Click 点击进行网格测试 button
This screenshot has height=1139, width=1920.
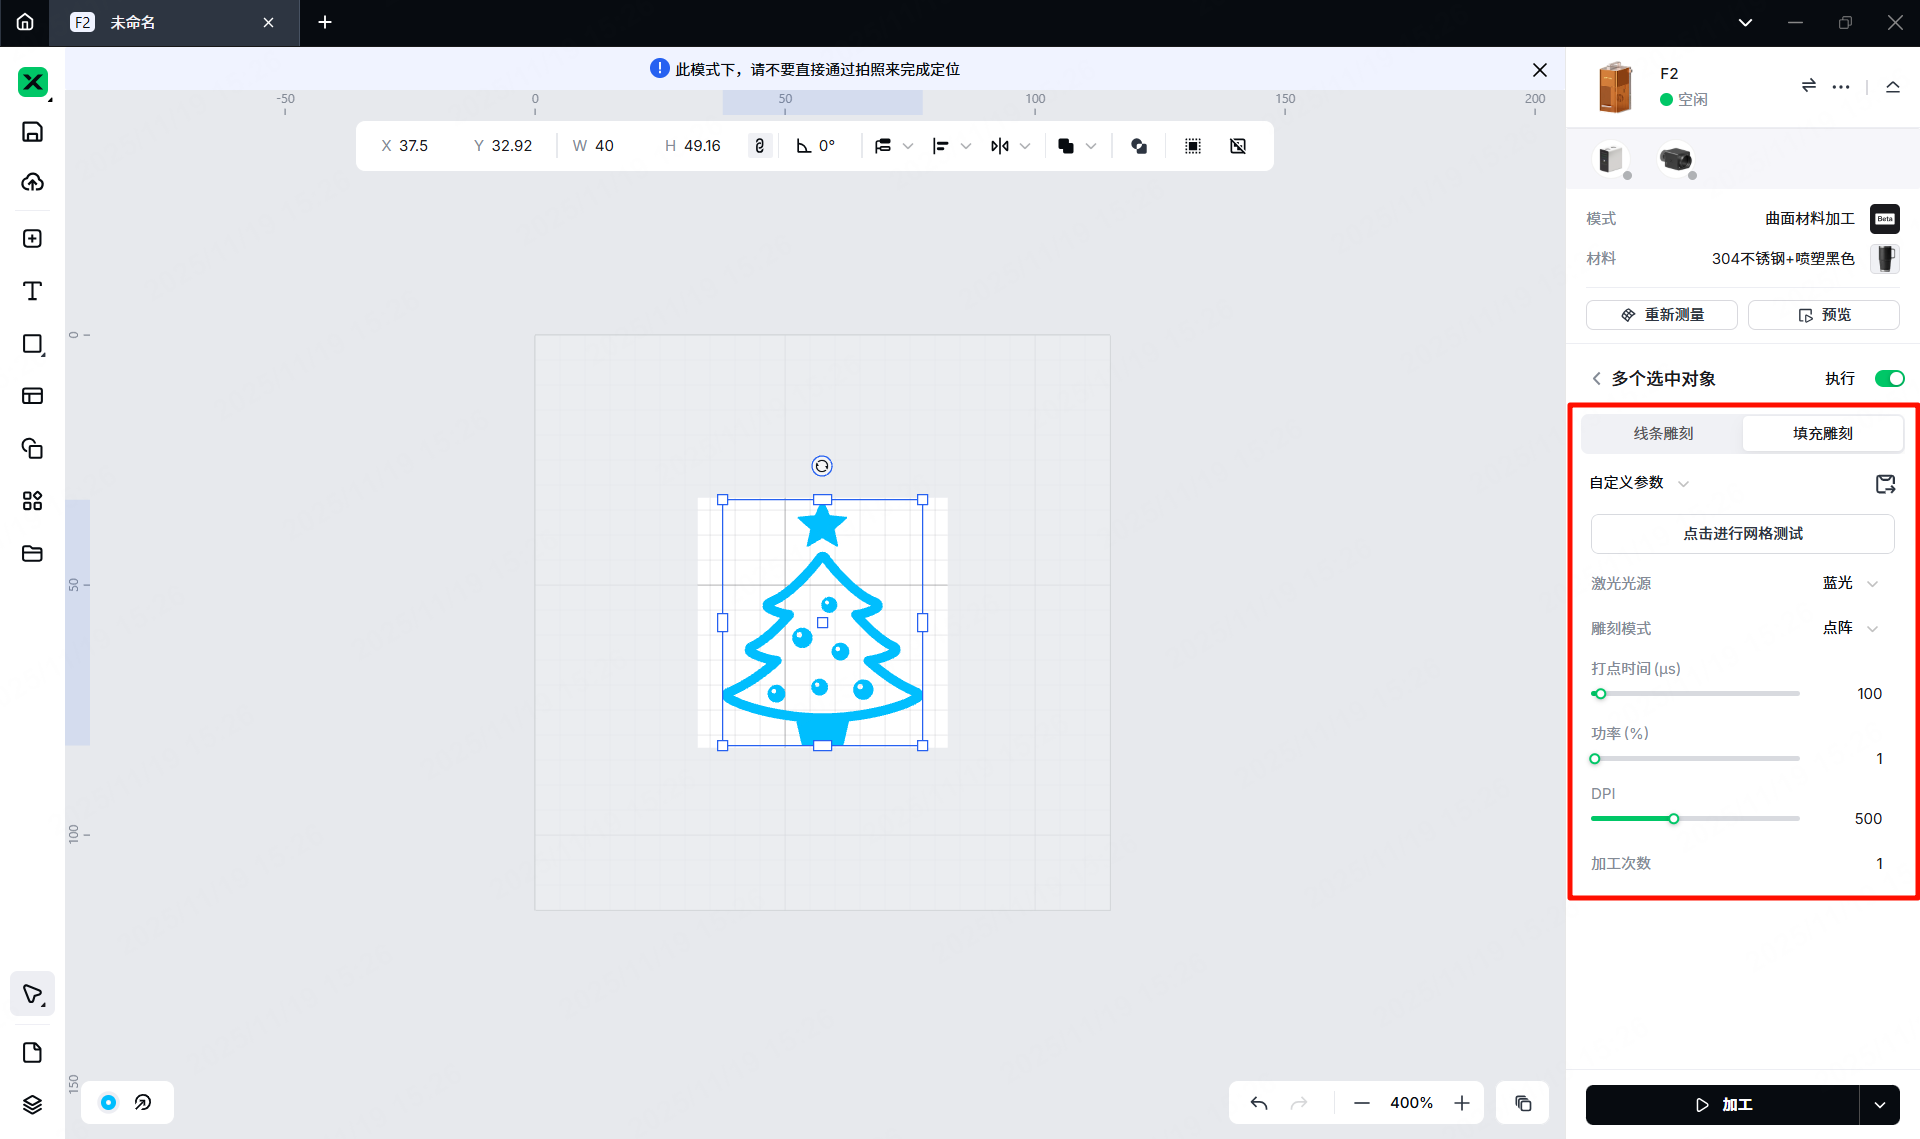click(1742, 534)
